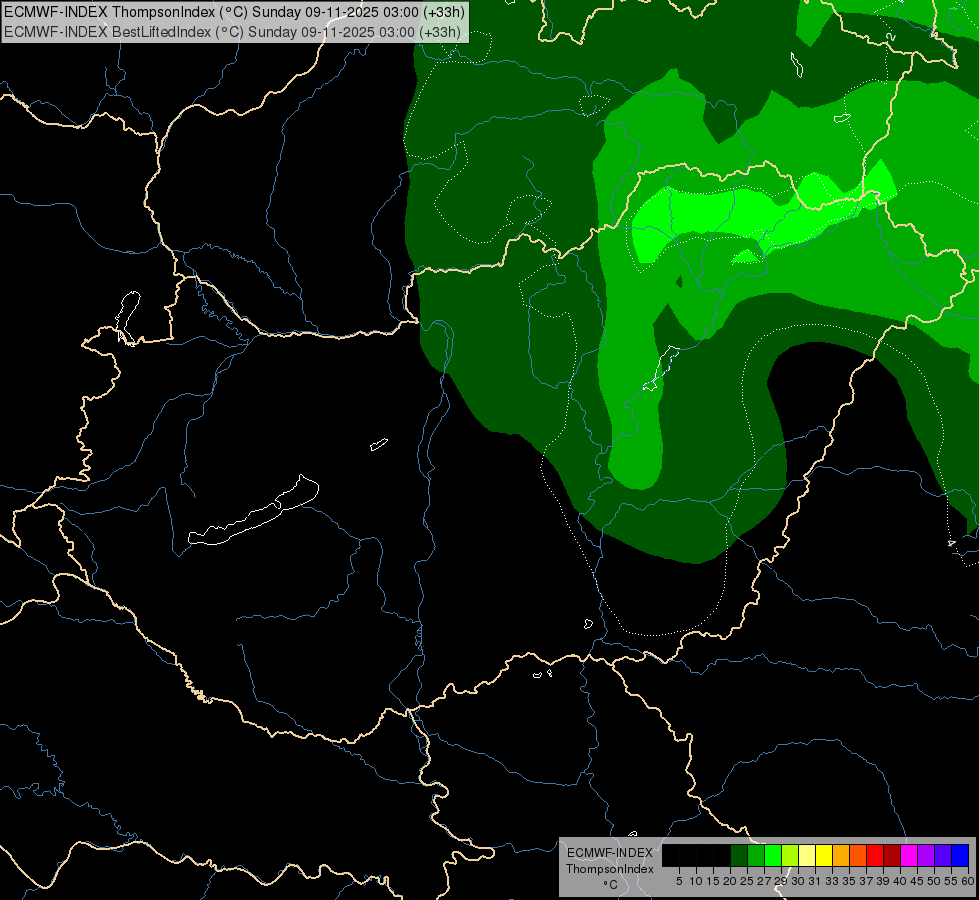Viewport: 979px width, 900px height.
Task: Click the legend tick label 60
Action: pos(968,881)
